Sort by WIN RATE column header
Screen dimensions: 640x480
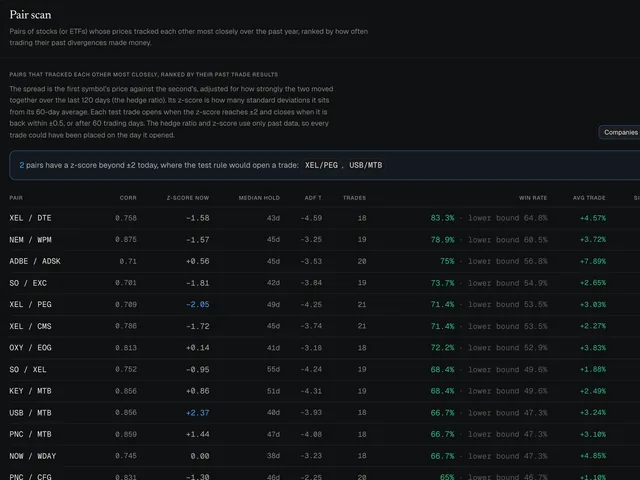pos(533,198)
